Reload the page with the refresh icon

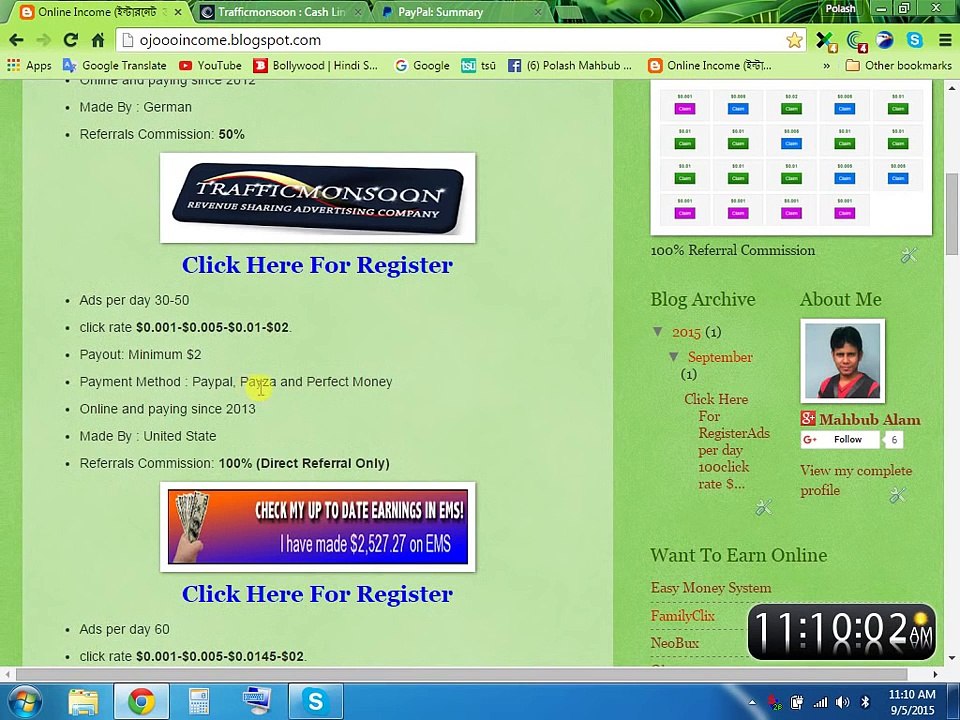tap(70, 40)
